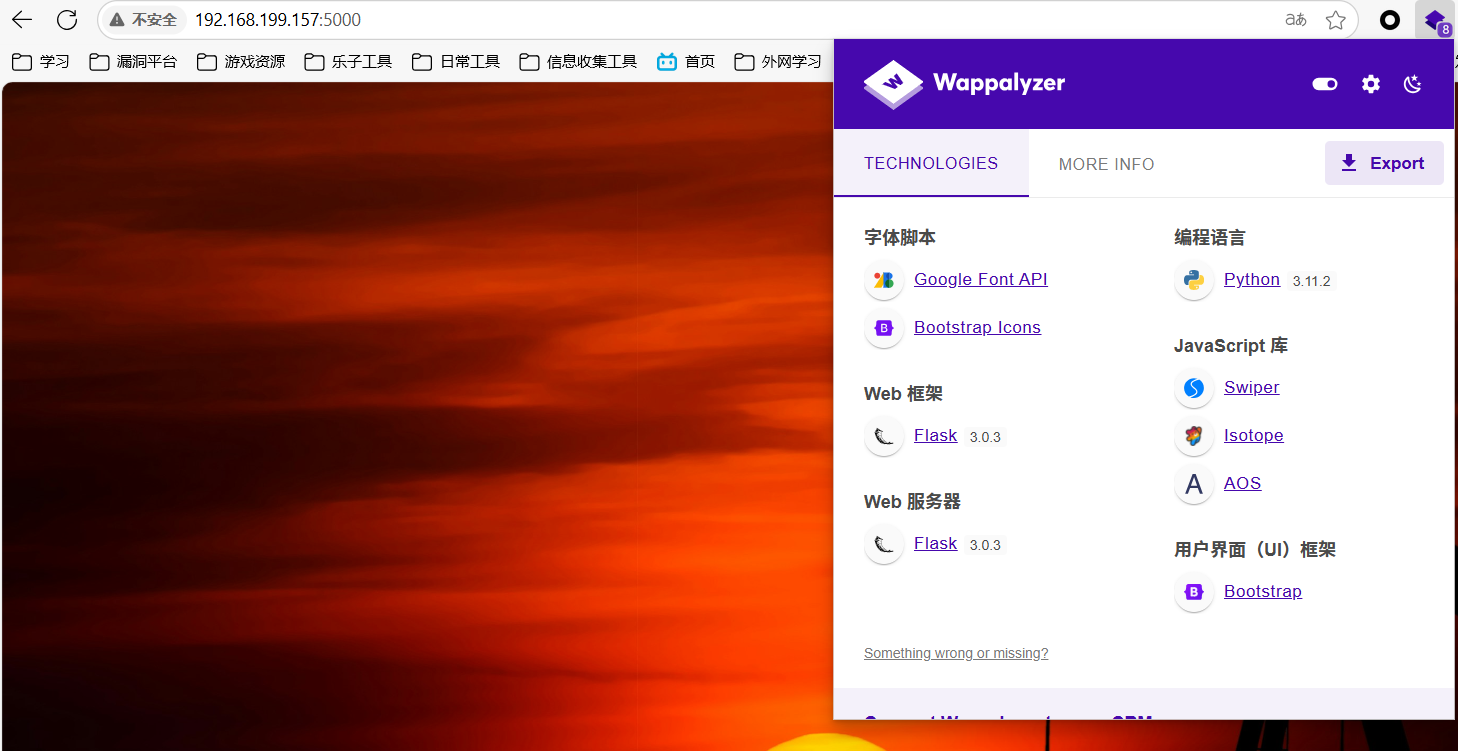Open the Swiper link
1458x751 pixels.
tap(1252, 388)
